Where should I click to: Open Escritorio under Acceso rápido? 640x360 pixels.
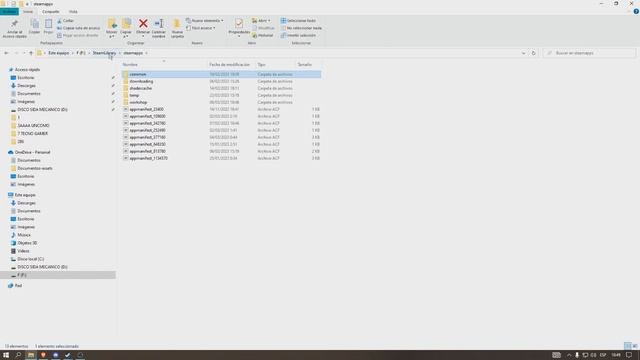[25, 78]
